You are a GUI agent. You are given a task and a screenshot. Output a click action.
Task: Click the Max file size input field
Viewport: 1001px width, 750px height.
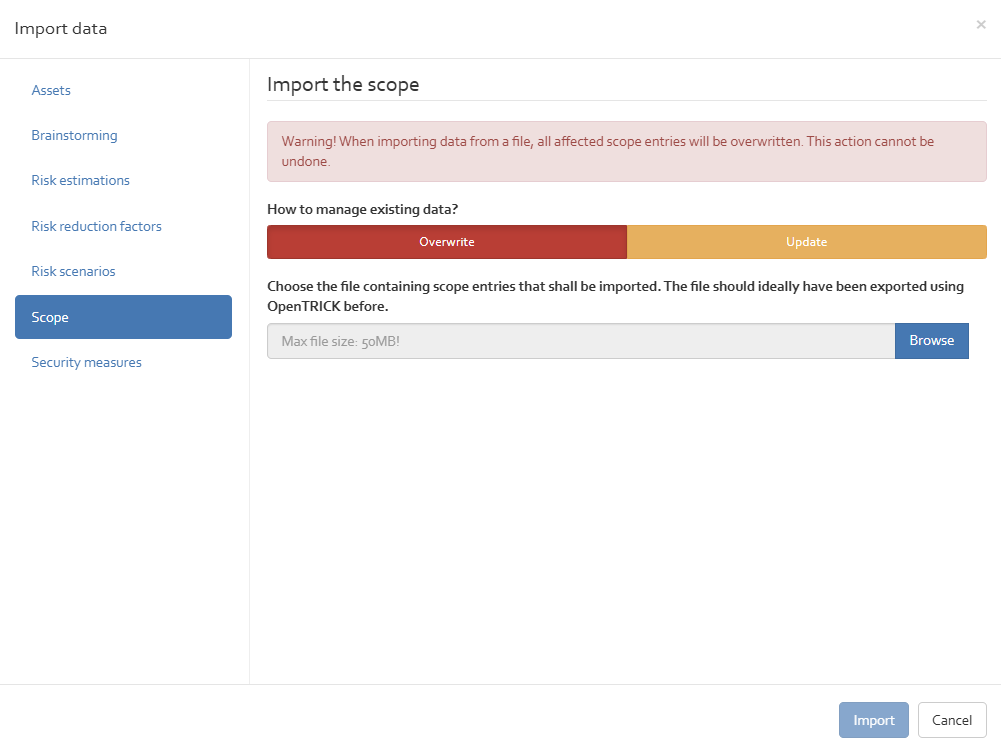point(581,341)
